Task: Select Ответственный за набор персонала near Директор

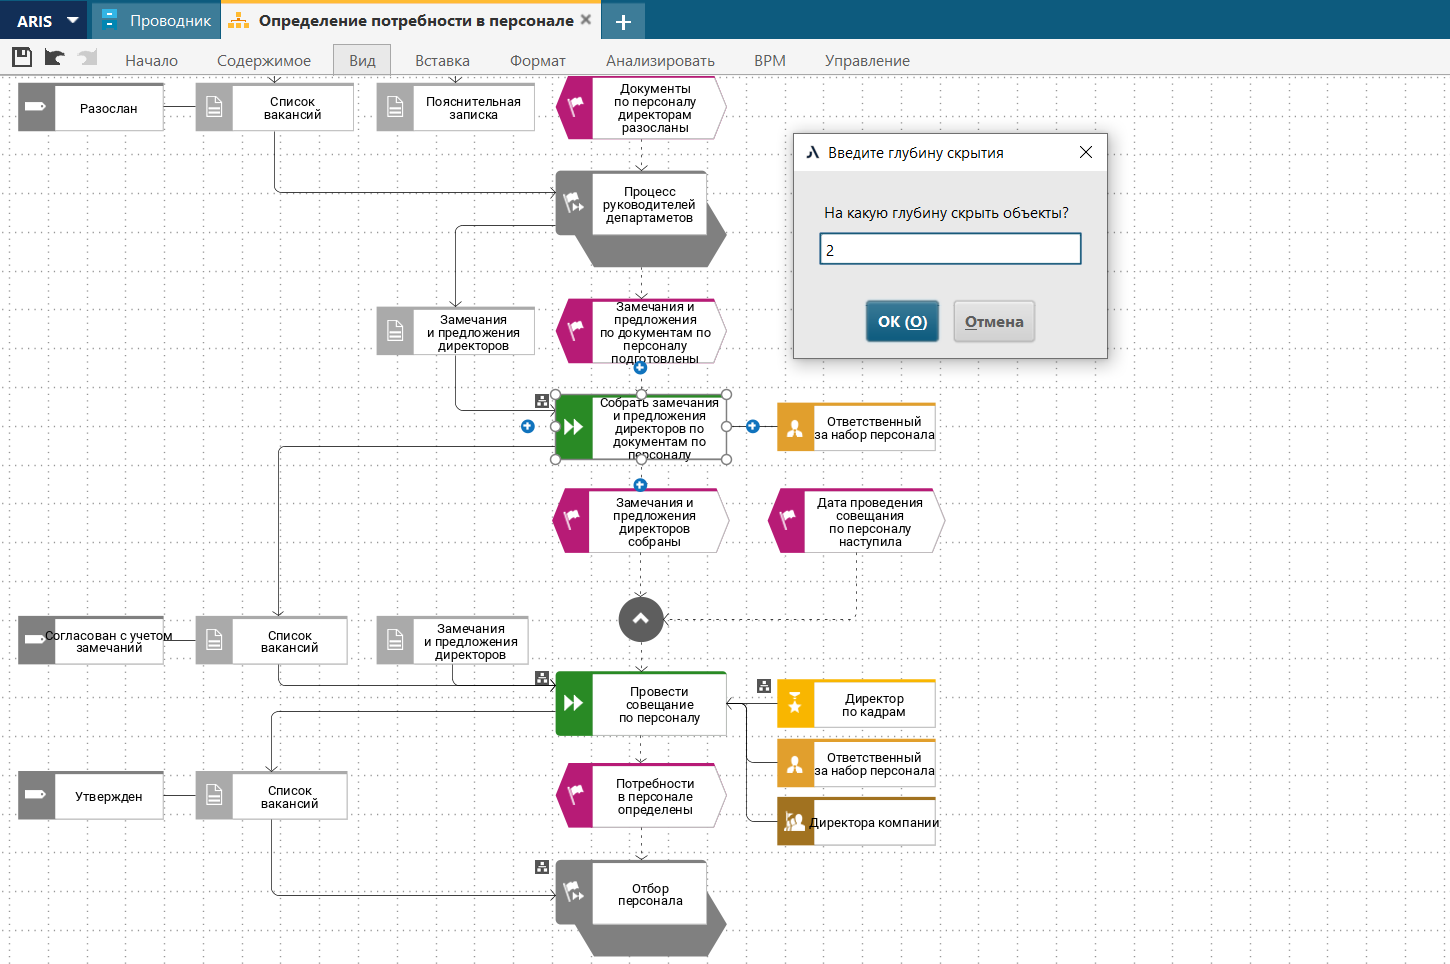Action: tap(856, 763)
